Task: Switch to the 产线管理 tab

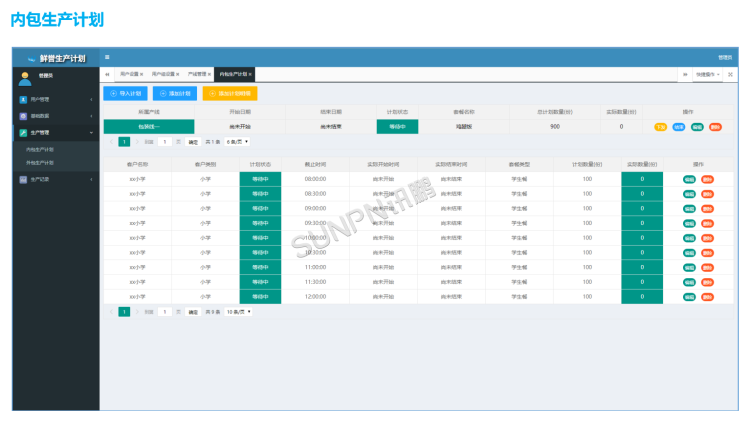Action: click(x=197, y=74)
